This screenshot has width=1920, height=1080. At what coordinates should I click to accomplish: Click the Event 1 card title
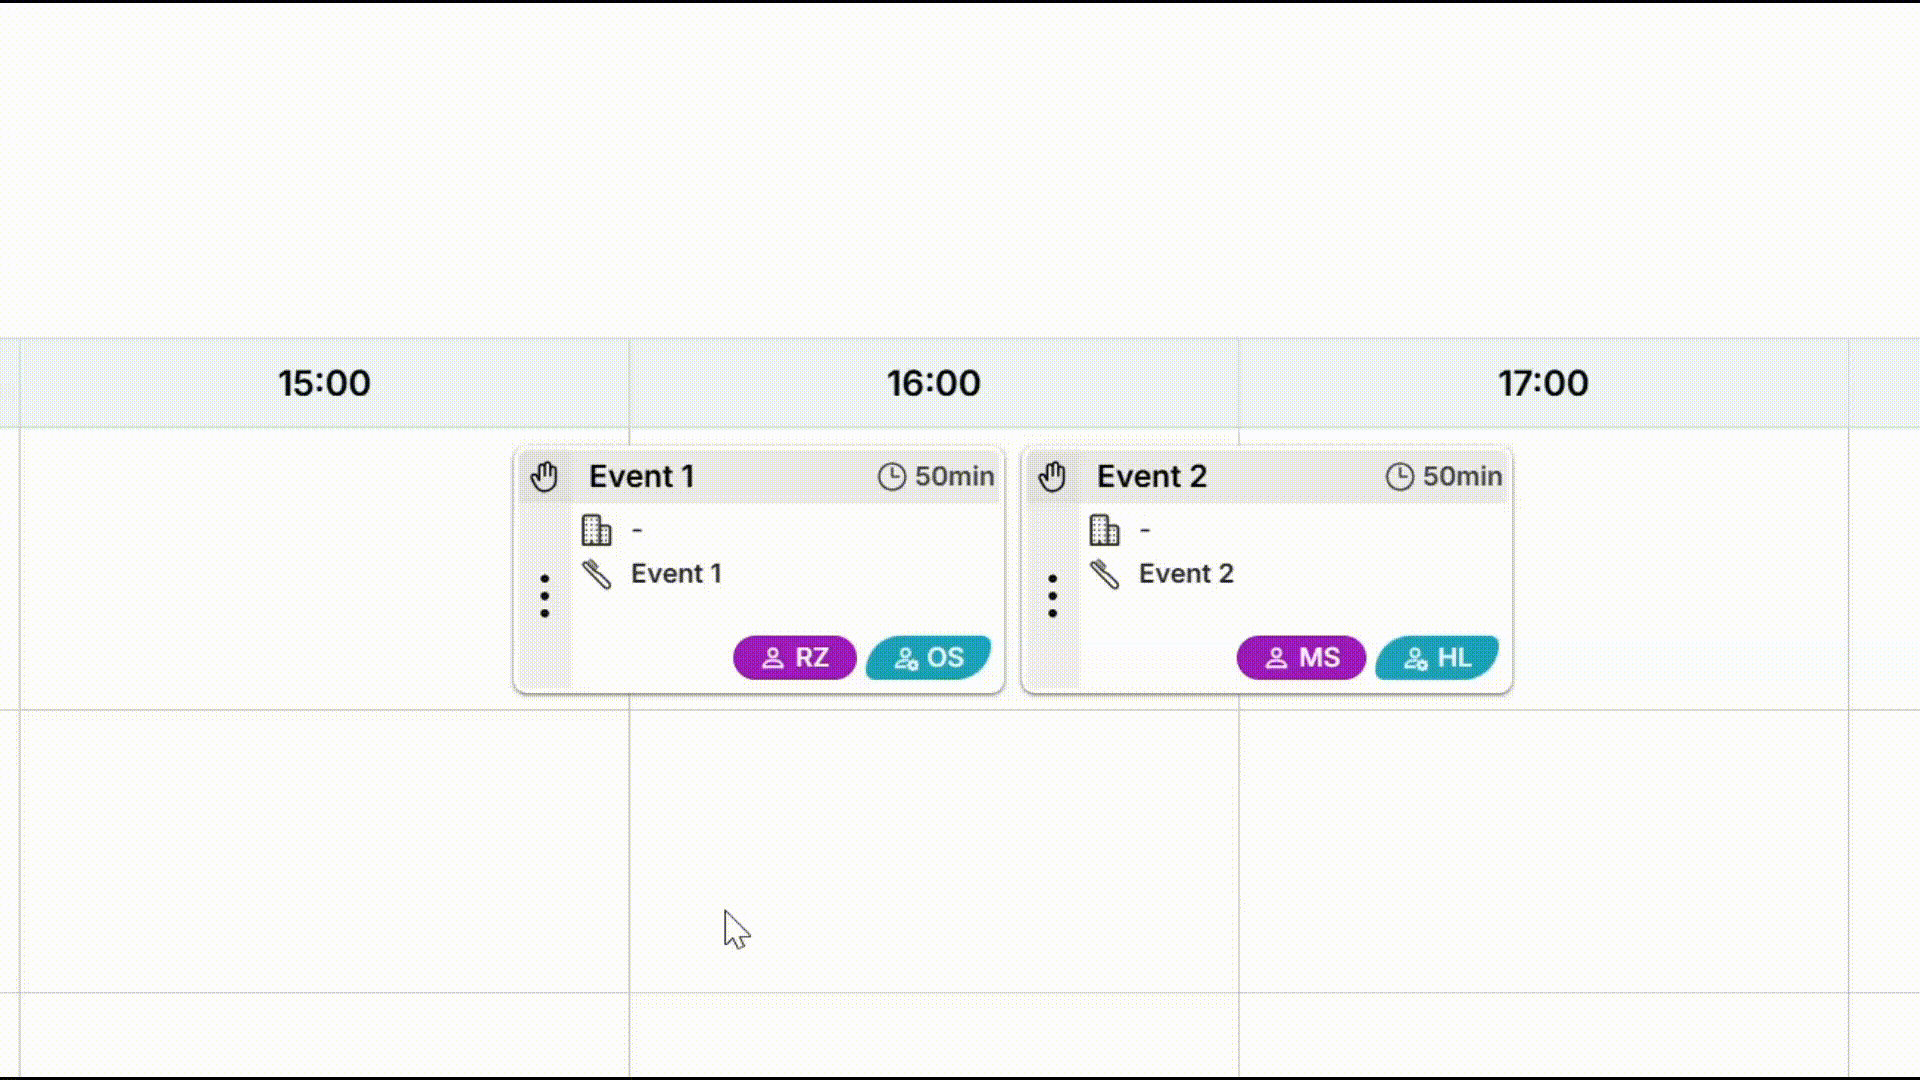coord(641,477)
